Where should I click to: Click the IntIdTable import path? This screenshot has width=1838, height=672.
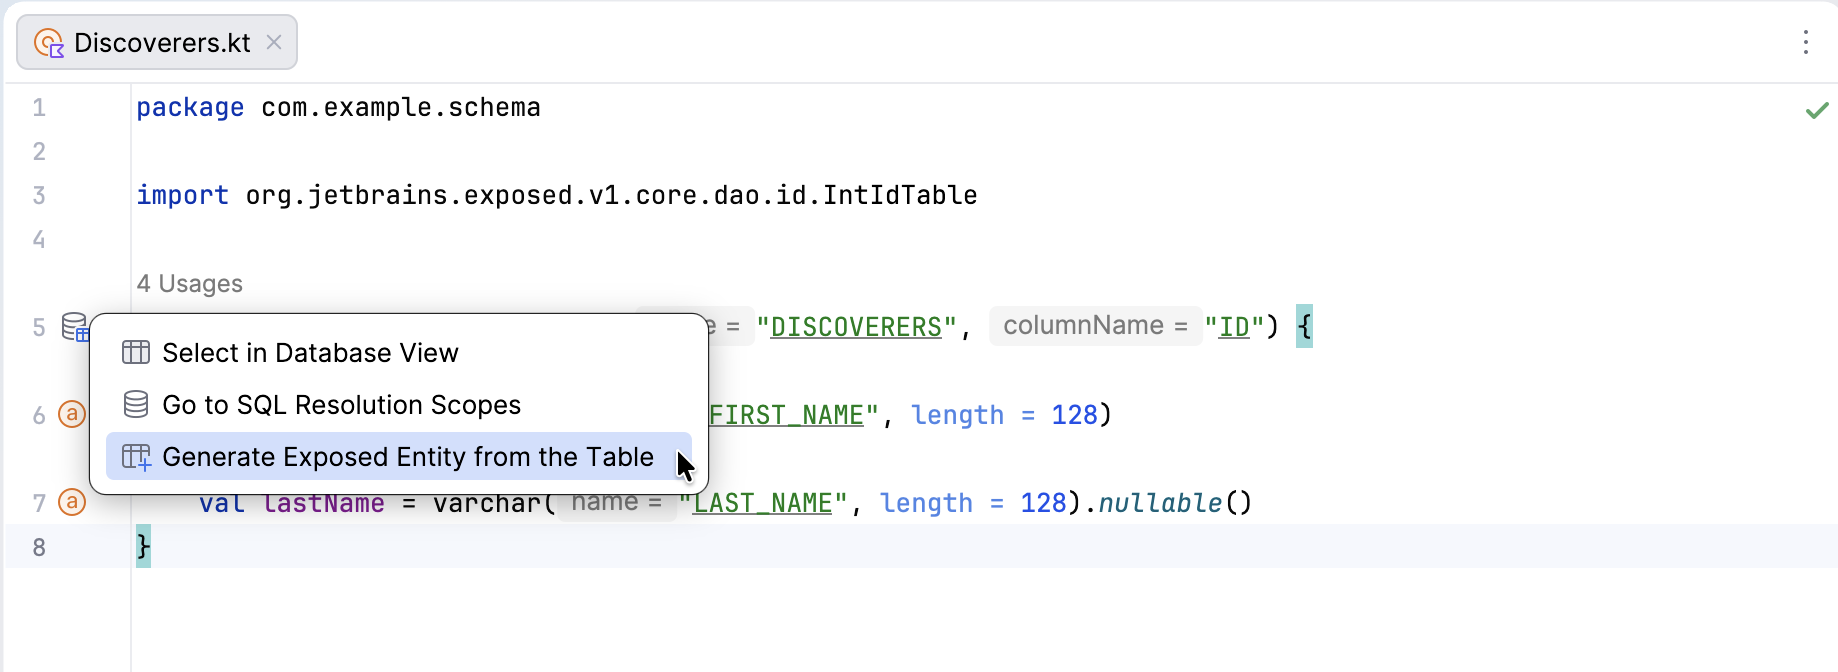(611, 196)
